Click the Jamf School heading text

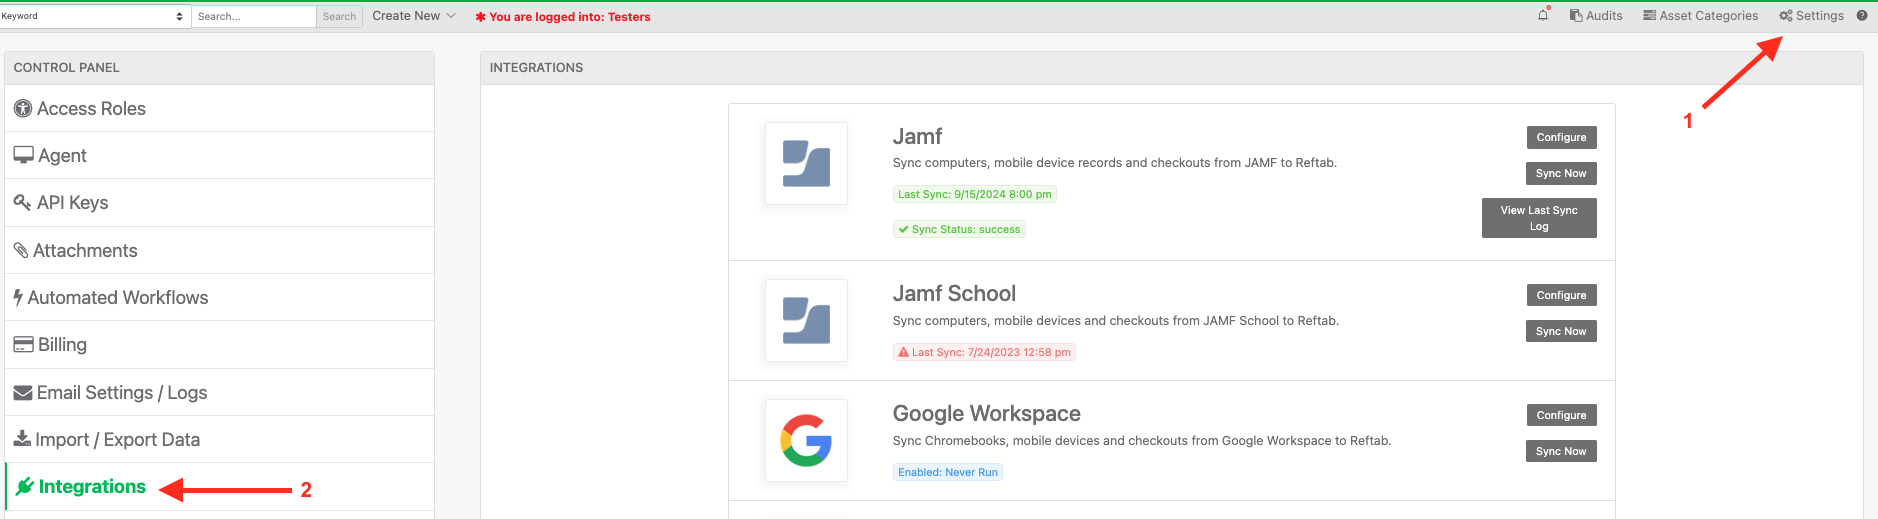coord(954,293)
